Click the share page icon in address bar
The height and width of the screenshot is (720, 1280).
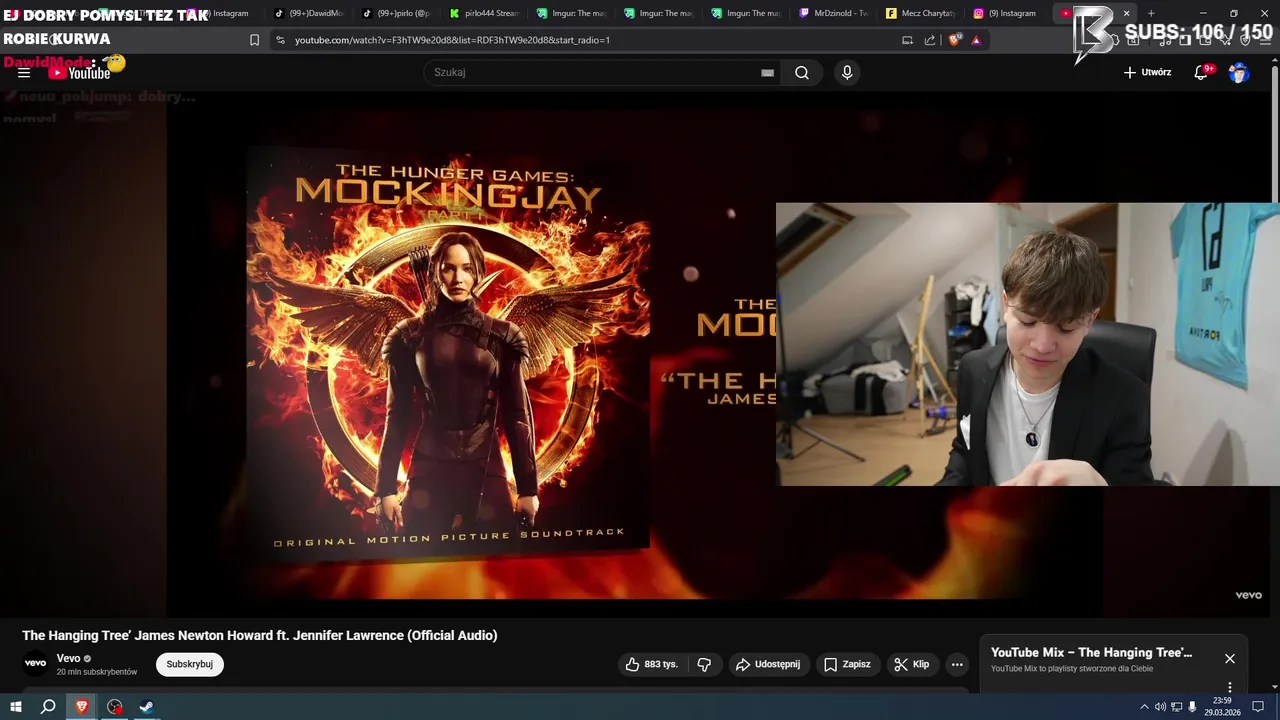point(930,40)
